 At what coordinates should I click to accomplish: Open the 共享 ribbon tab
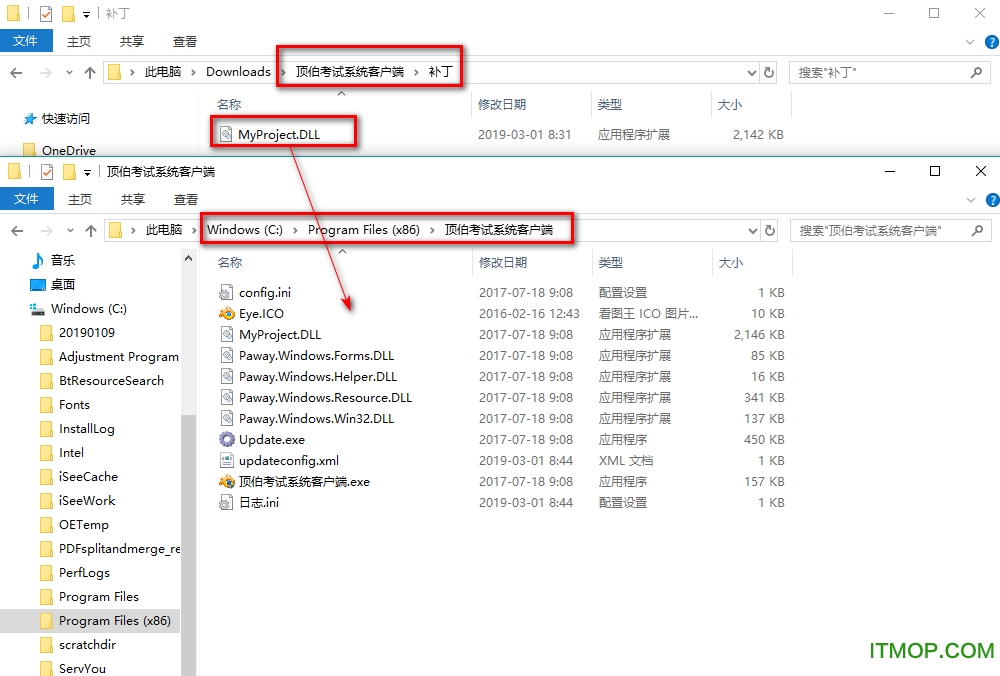131,41
